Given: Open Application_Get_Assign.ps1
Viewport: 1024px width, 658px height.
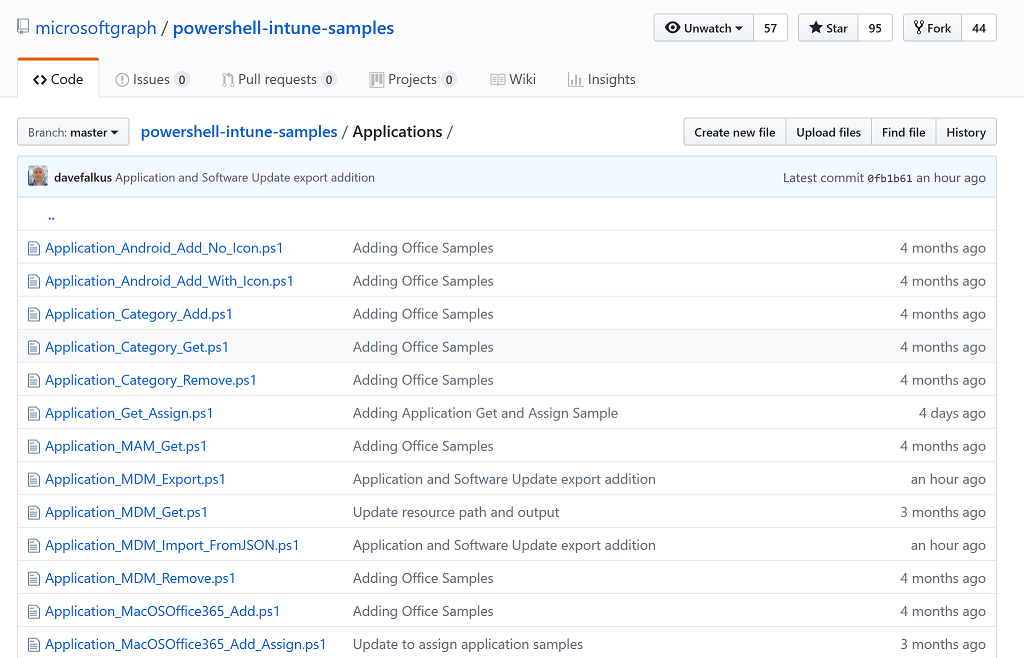Looking at the screenshot, I should point(129,413).
